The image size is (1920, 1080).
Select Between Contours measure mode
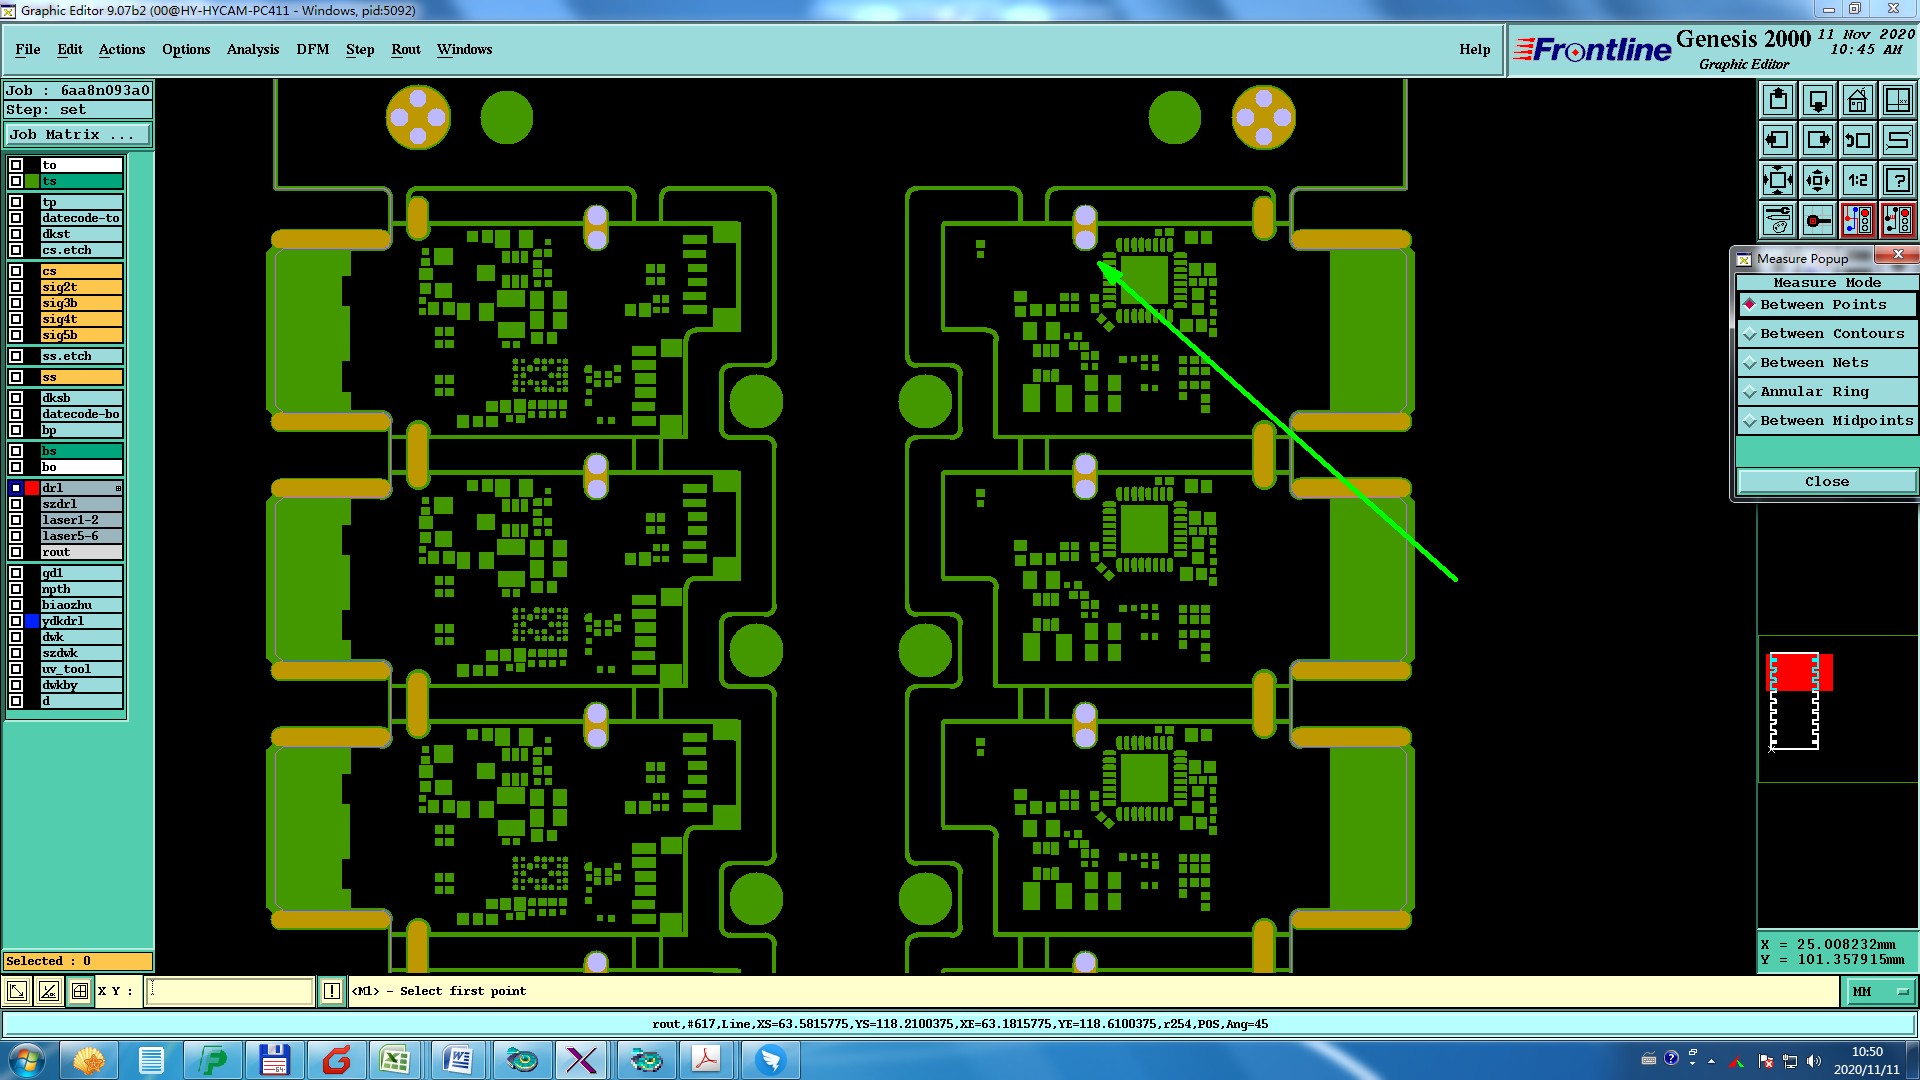coord(1831,334)
